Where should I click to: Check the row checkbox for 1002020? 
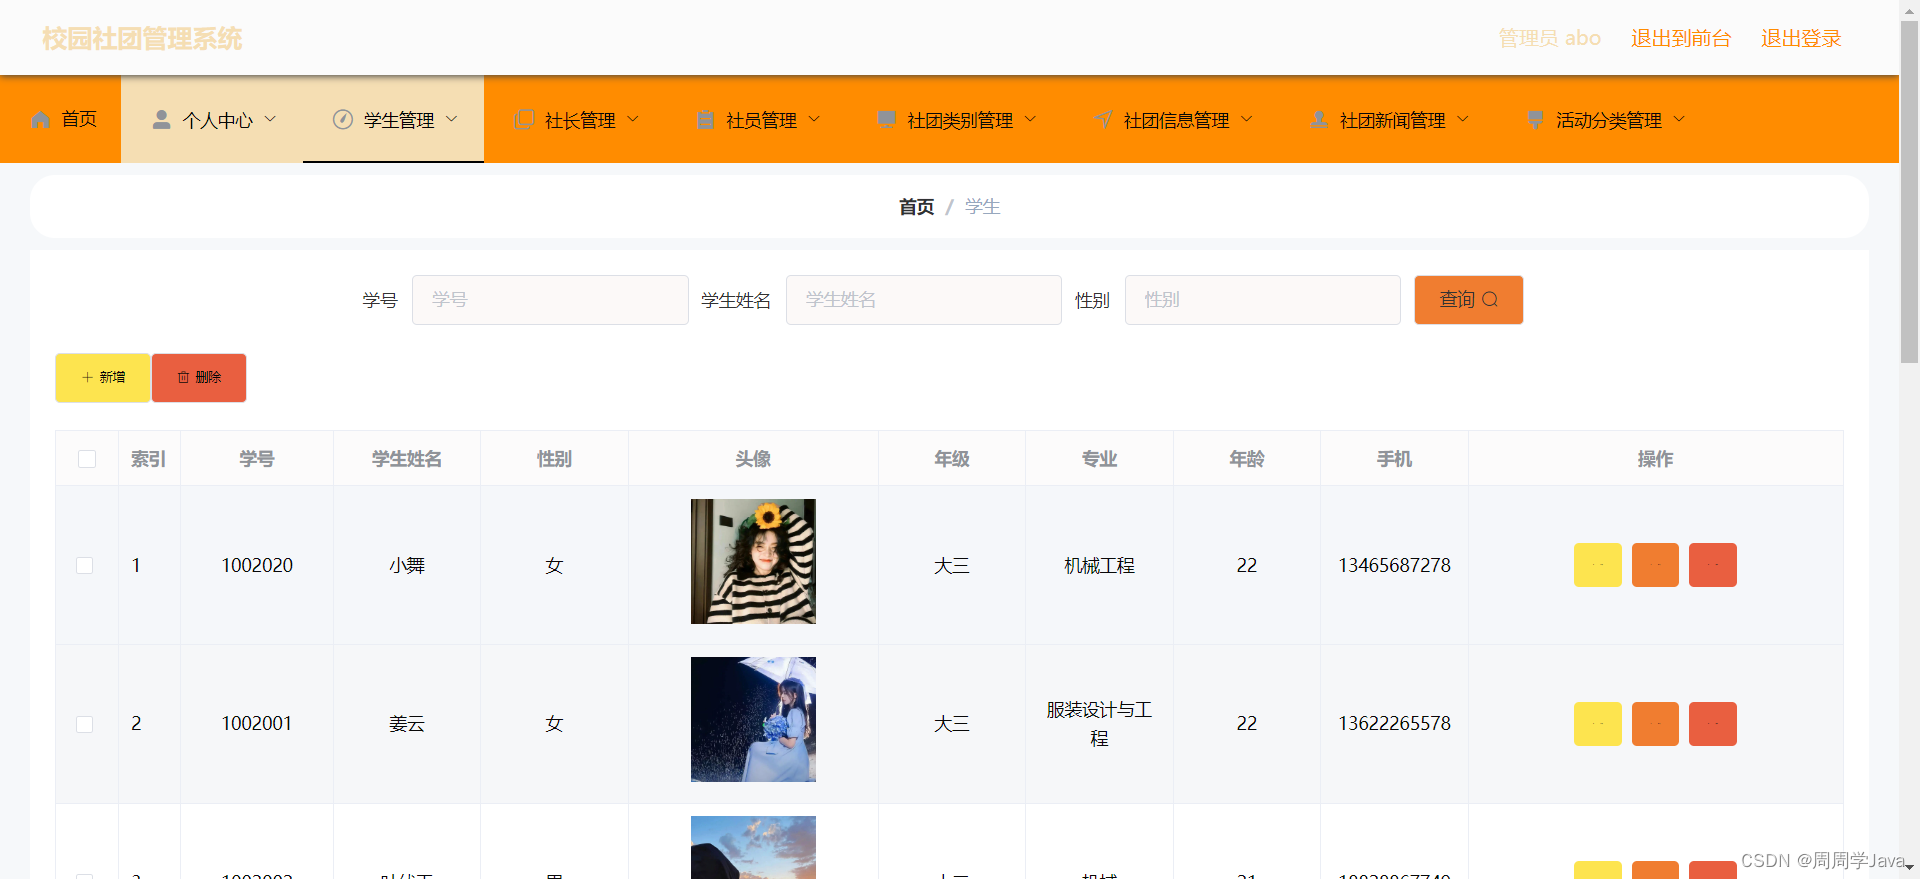[85, 566]
